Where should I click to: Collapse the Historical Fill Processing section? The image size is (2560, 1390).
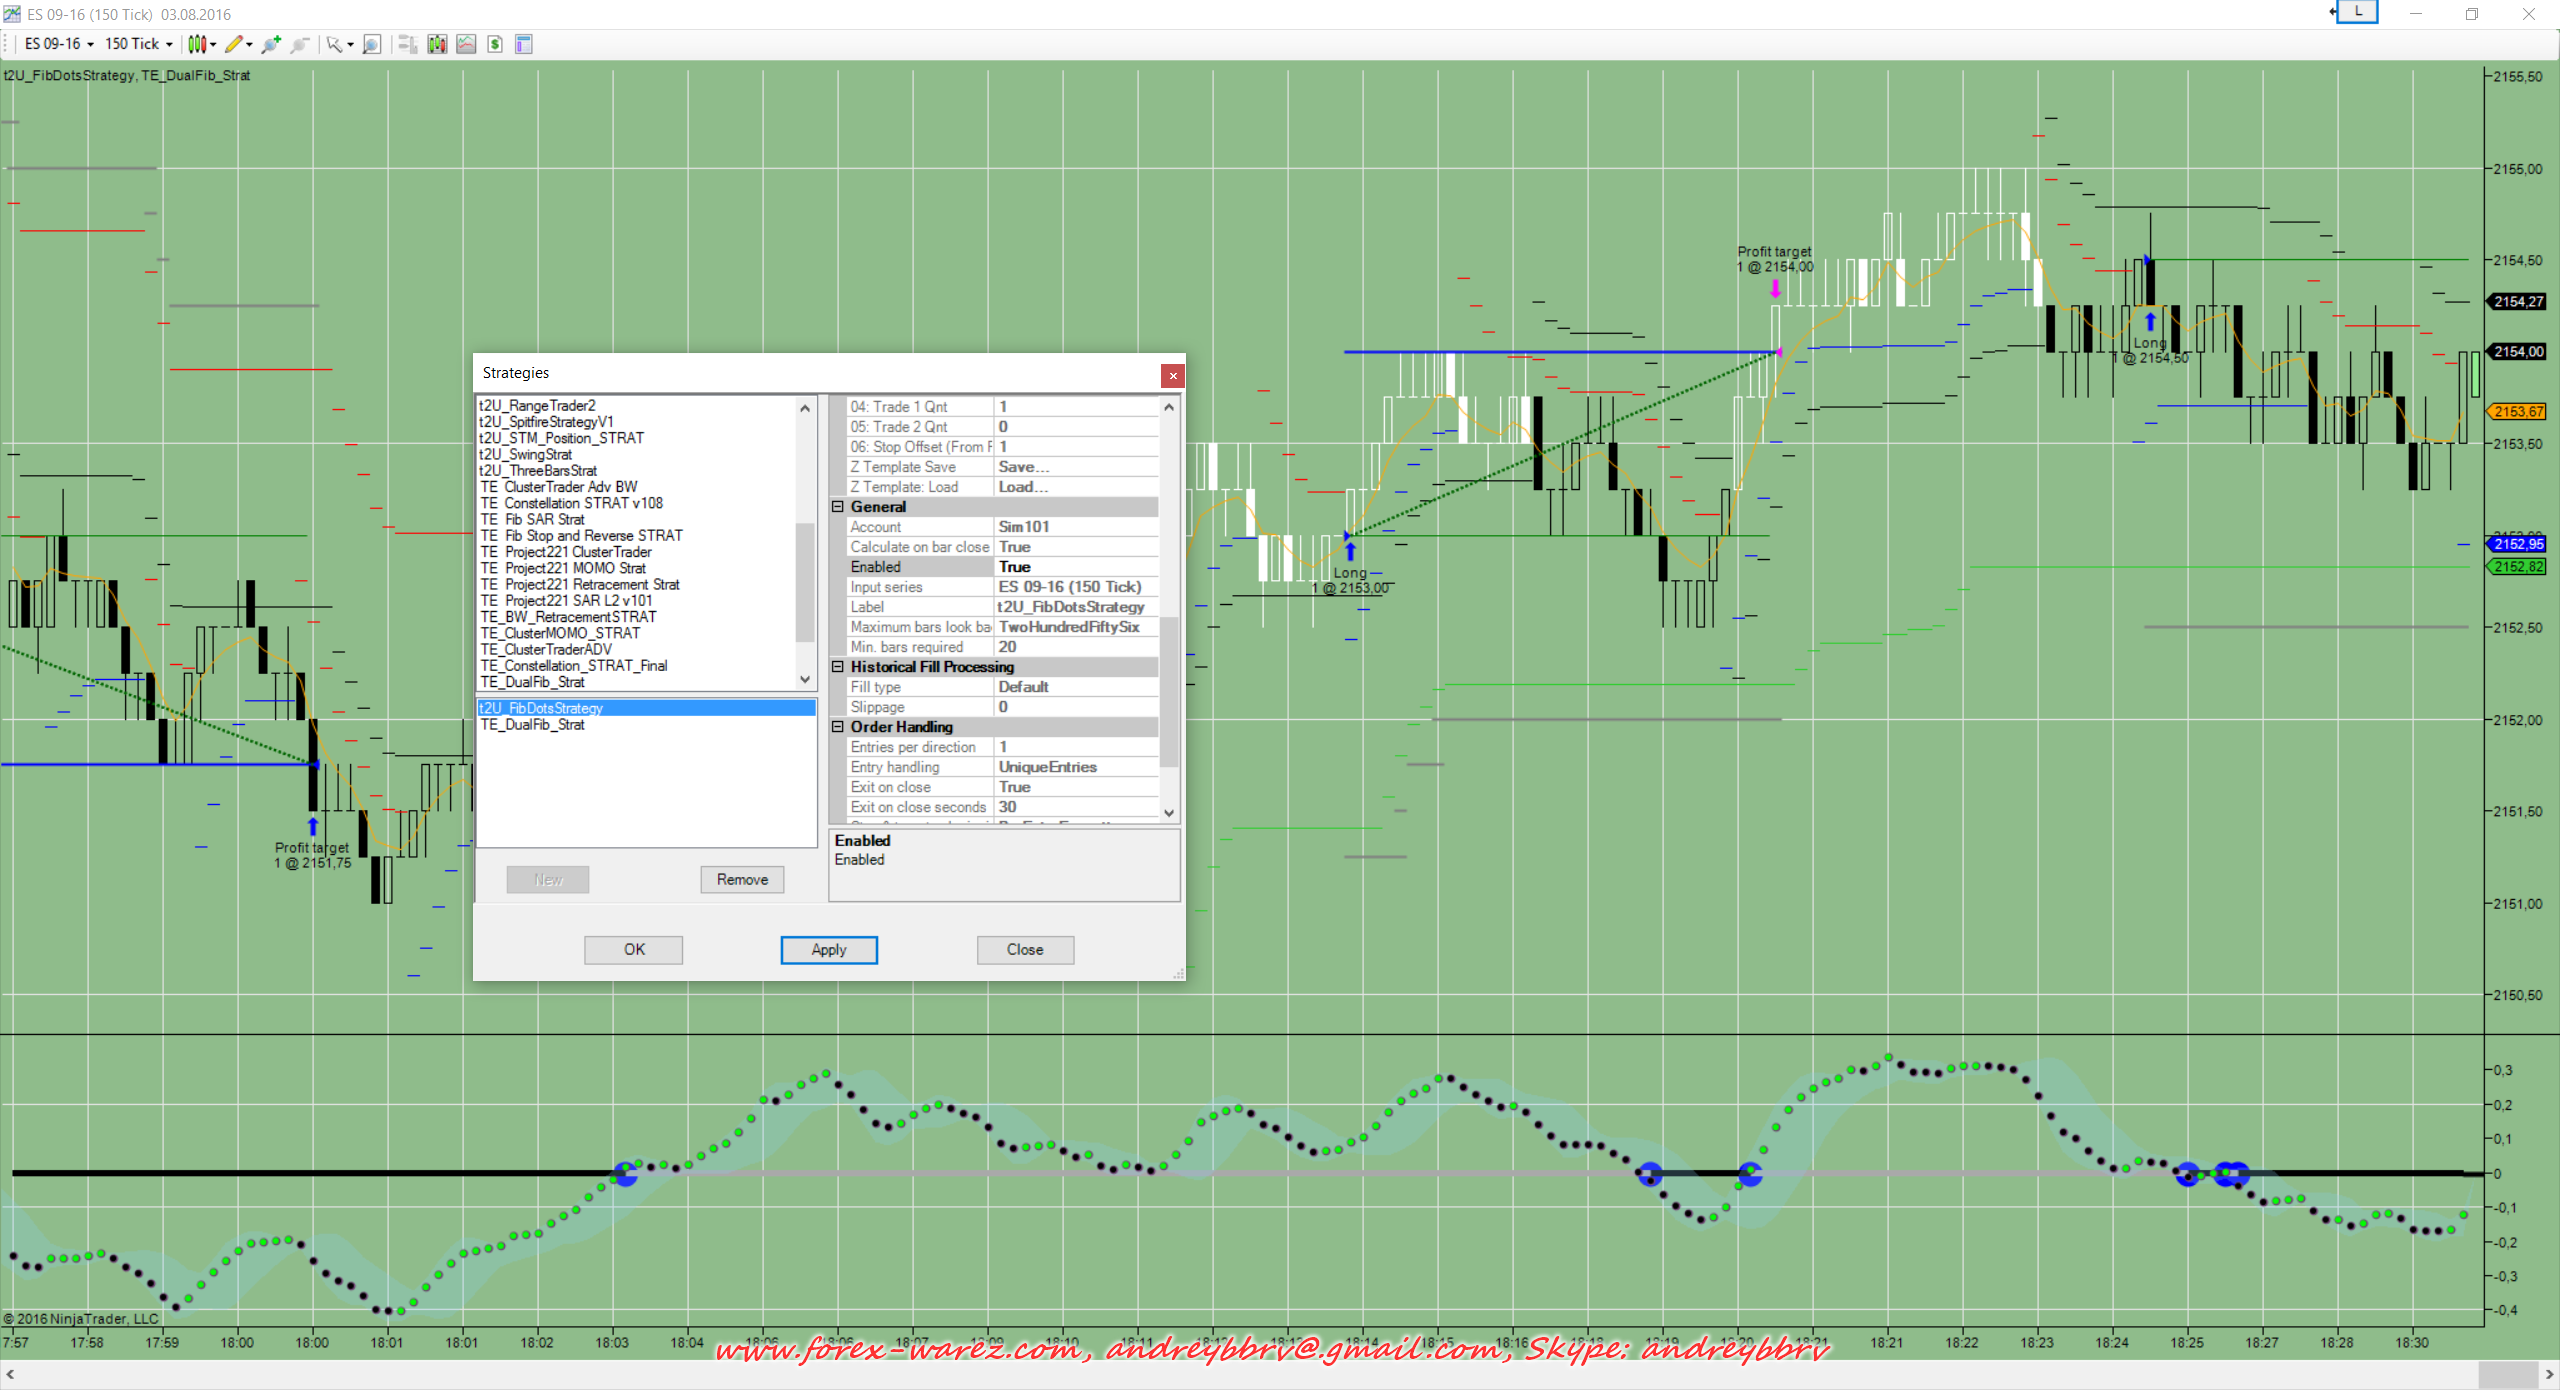coord(838,667)
